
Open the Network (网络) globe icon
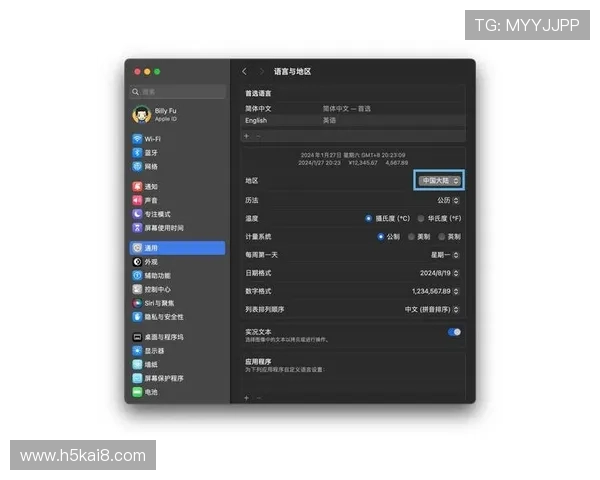[137, 166]
